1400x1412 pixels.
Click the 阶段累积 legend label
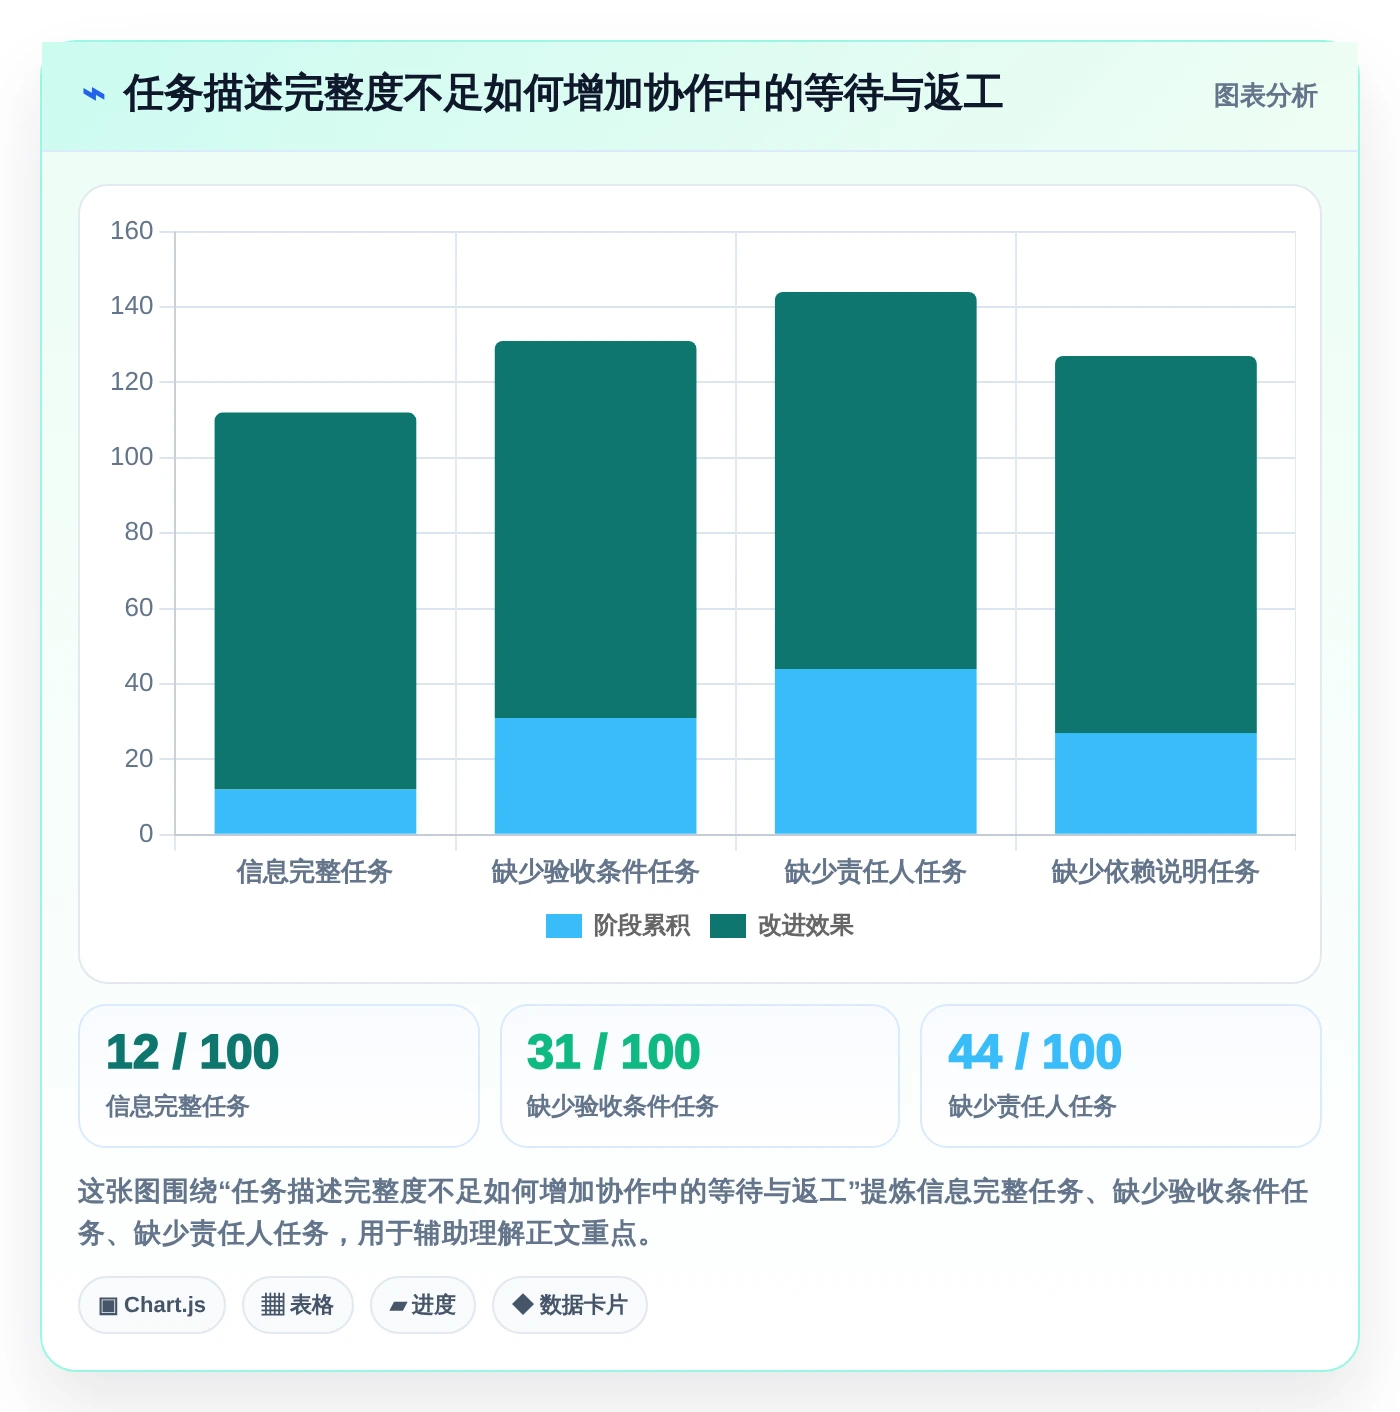click(x=642, y=926)
